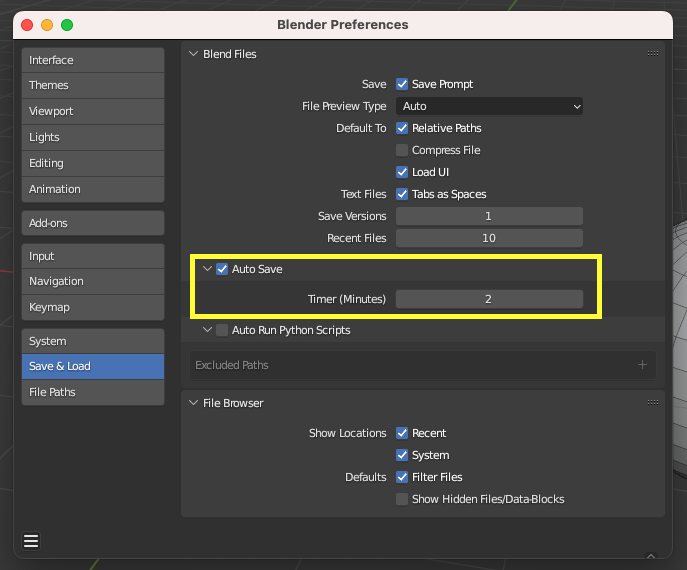Image resolution: width=687 pixels, height=570 pixels.
Task: Disable the Auto Save checkbox
Action: coord(222,269)
